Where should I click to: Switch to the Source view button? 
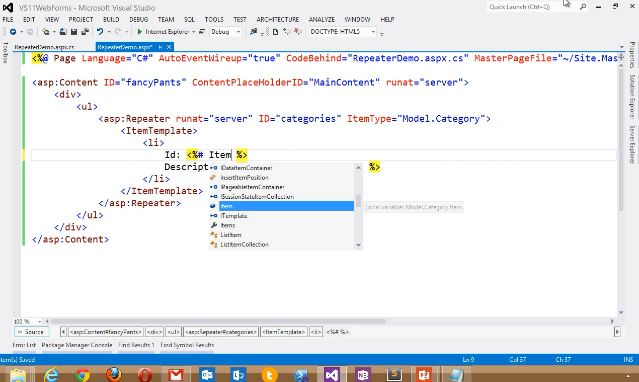click(31, 332)
